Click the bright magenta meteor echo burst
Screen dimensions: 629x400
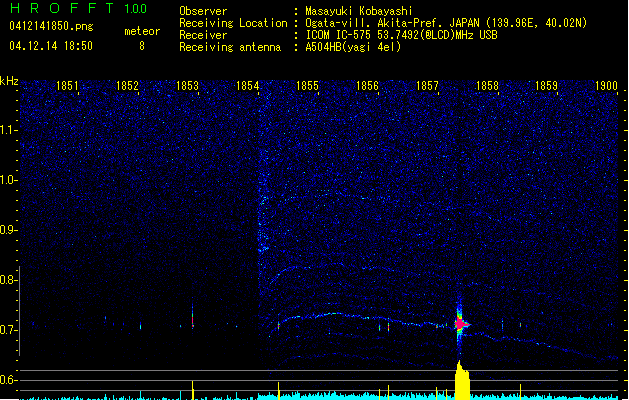[460, 323]
